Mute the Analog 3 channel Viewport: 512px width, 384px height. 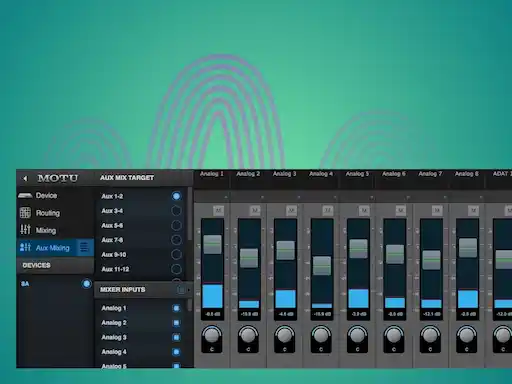point(291,210)
